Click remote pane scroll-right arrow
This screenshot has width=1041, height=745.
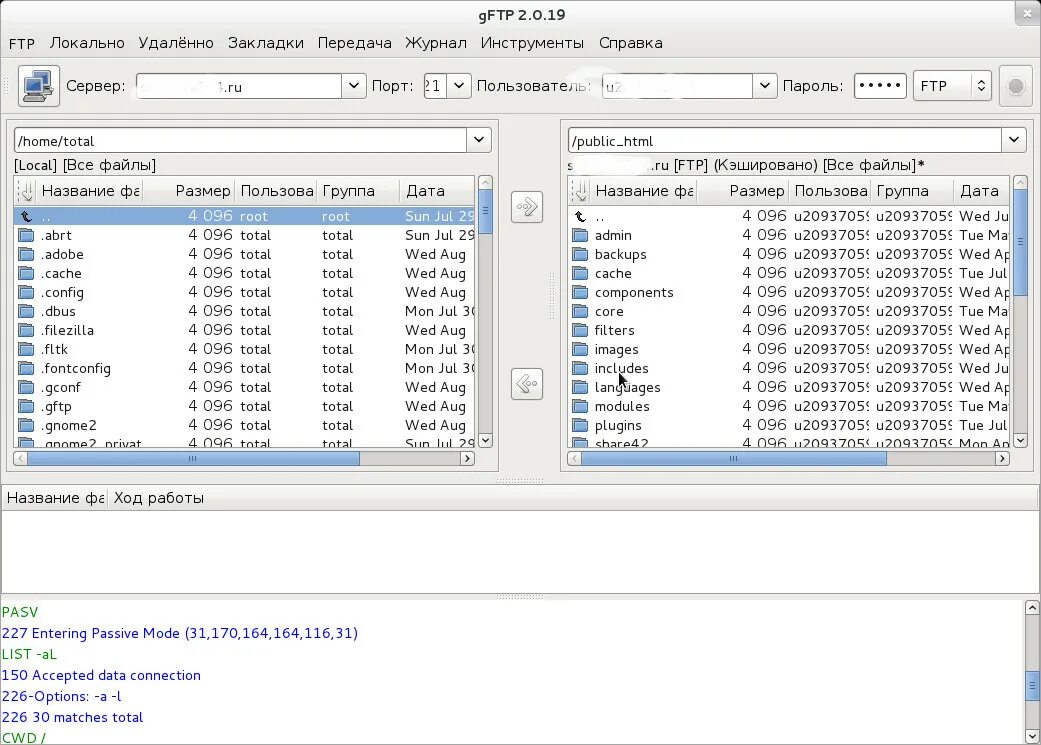point(1002,458)
